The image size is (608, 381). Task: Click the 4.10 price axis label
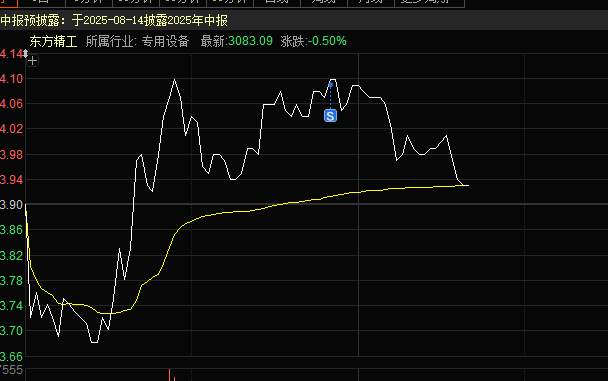click(12, 79)
